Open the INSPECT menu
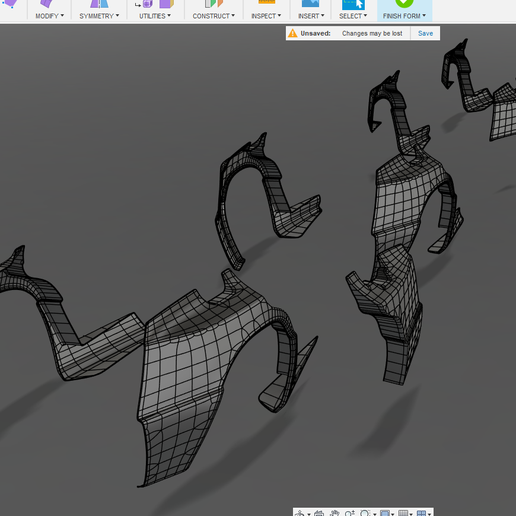 pyautogui.click(x=266, y=16)
